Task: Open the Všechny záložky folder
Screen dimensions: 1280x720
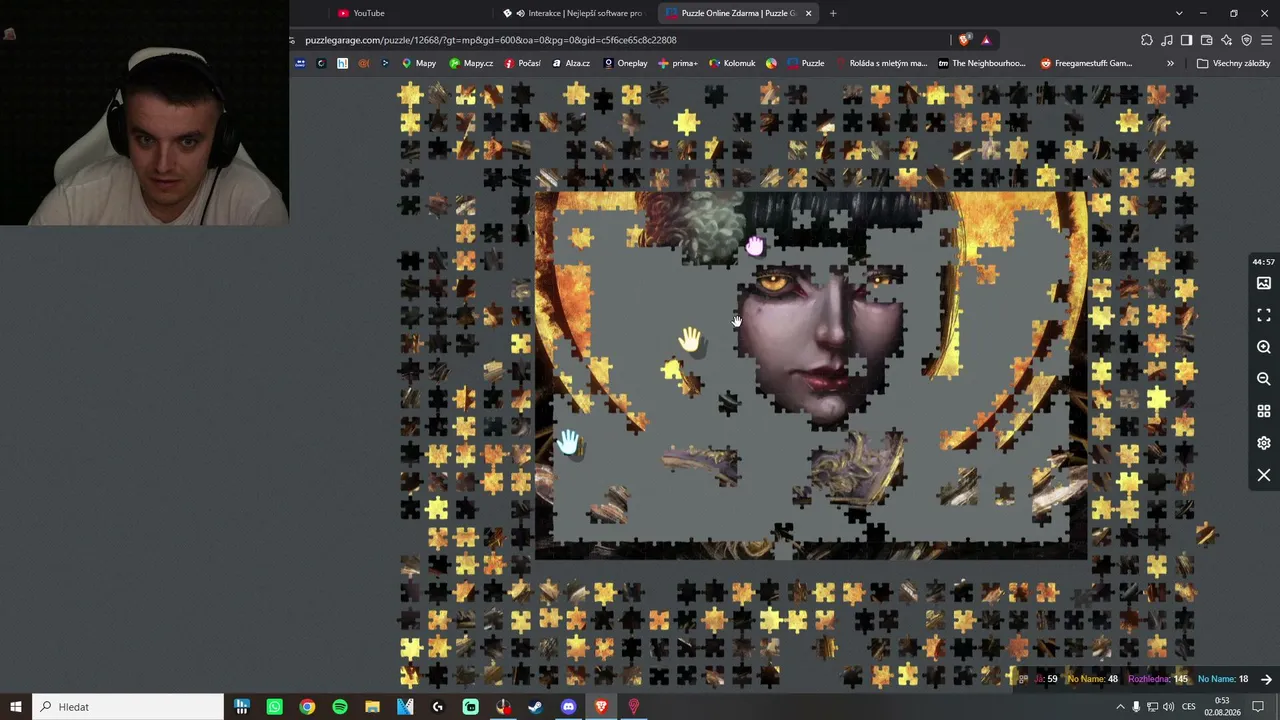Action: [1234, 63]
